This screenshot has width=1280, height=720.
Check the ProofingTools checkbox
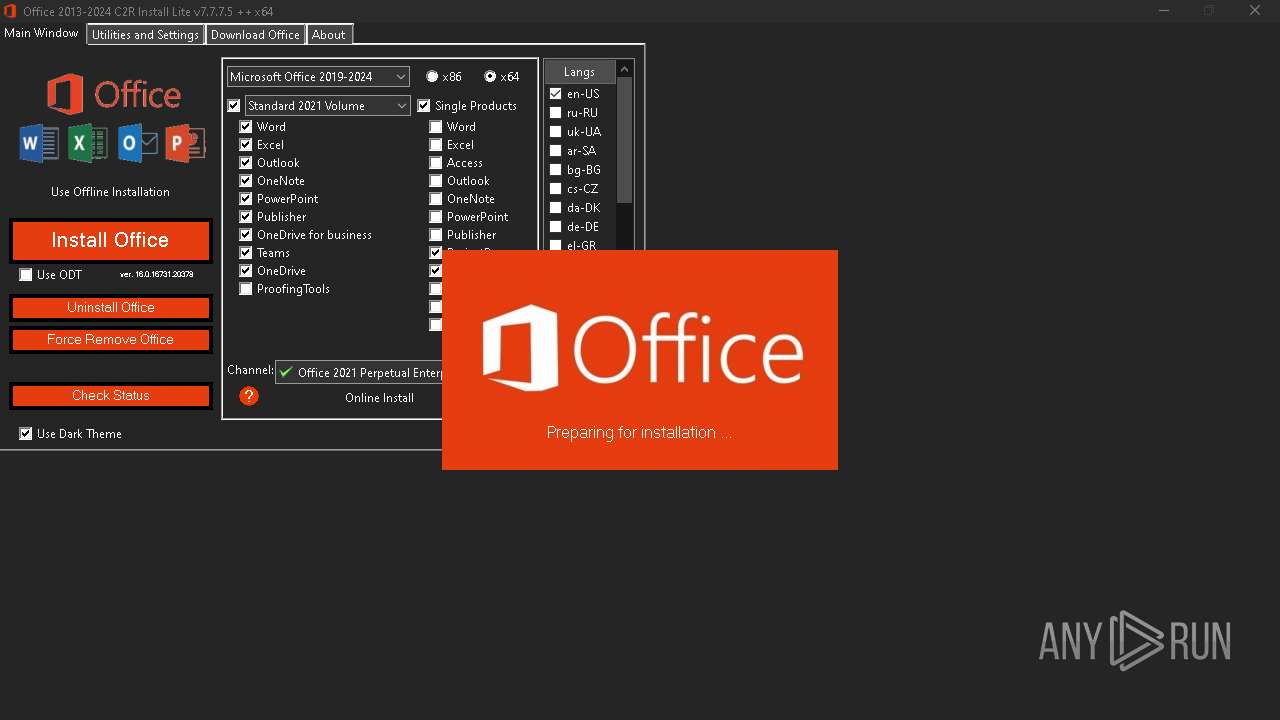pos(246,289)
